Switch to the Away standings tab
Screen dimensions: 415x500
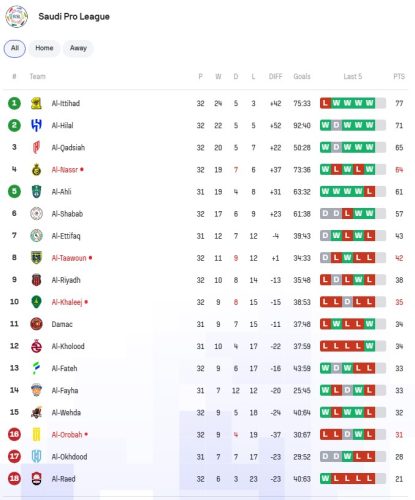(78, 48)
